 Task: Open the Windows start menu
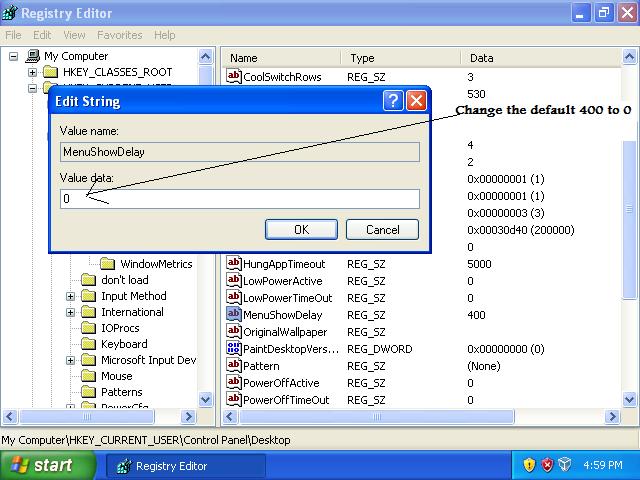[47, 465]
